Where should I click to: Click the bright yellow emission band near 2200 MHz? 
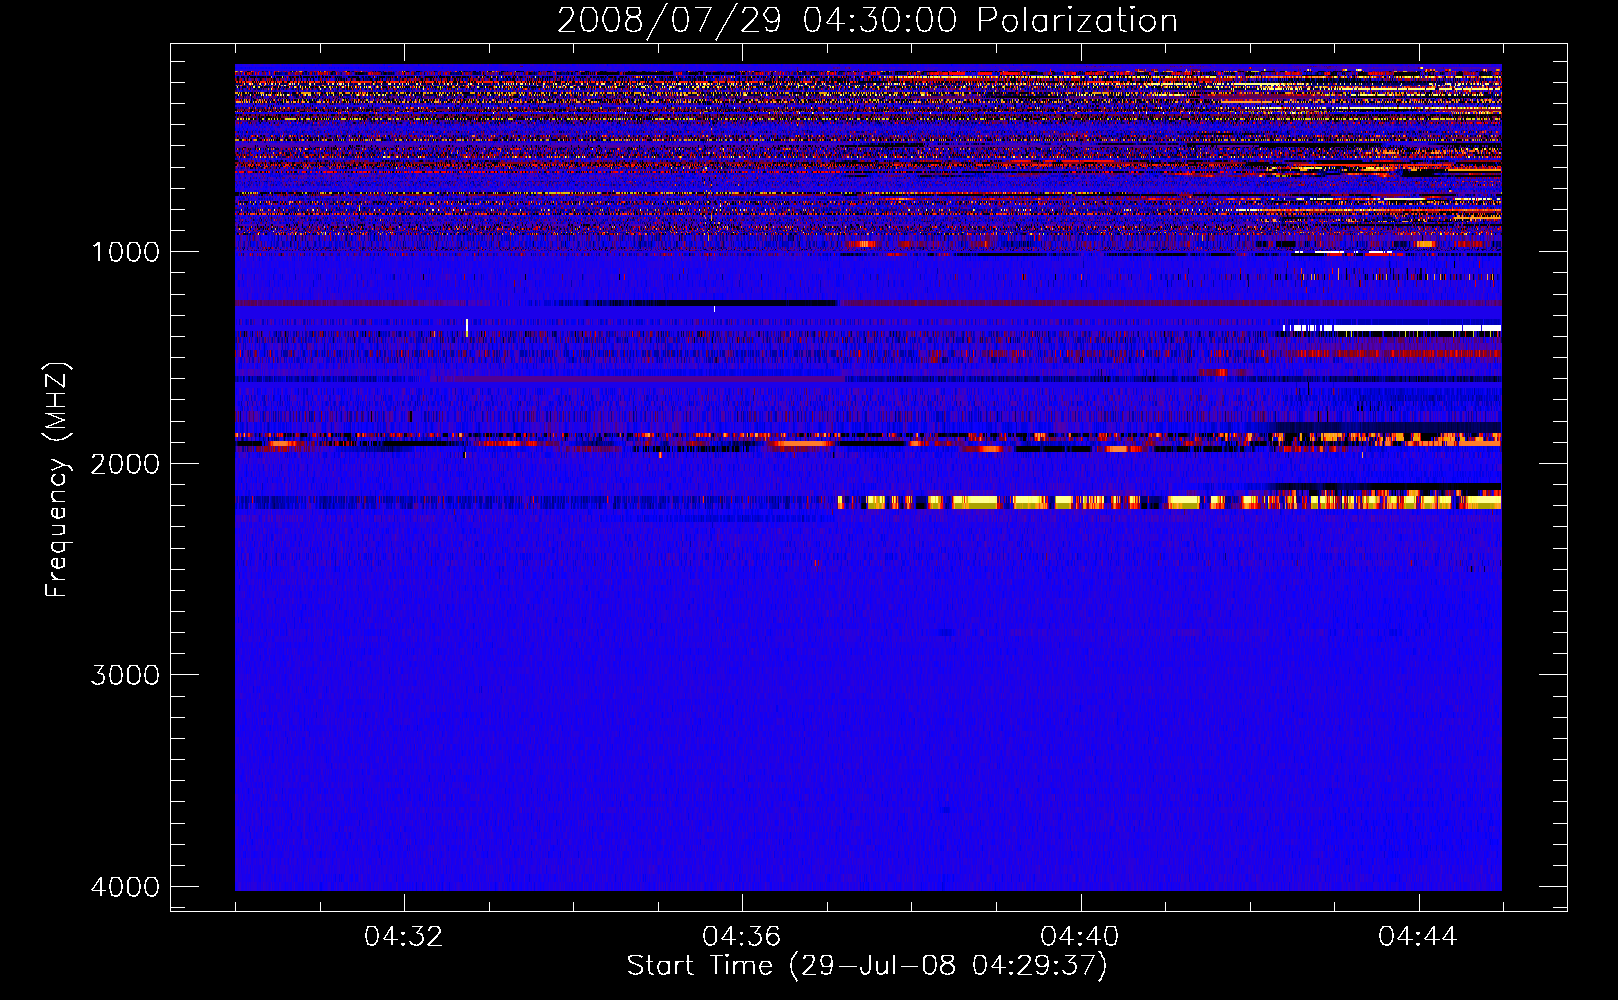1169,502
